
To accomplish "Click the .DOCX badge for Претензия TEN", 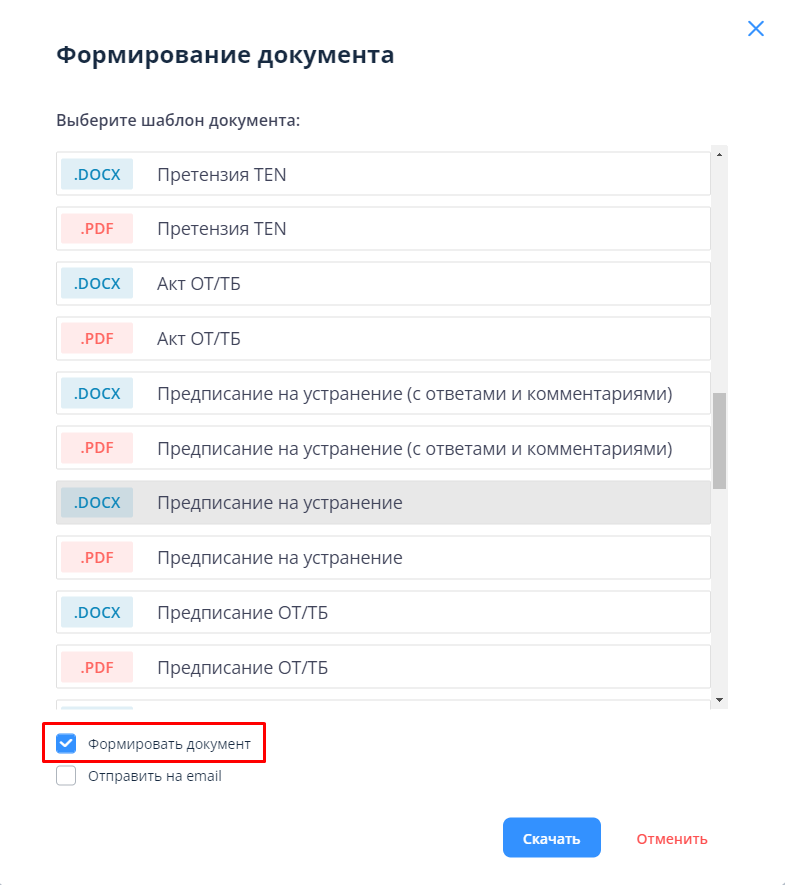I will tap(97, 174).
